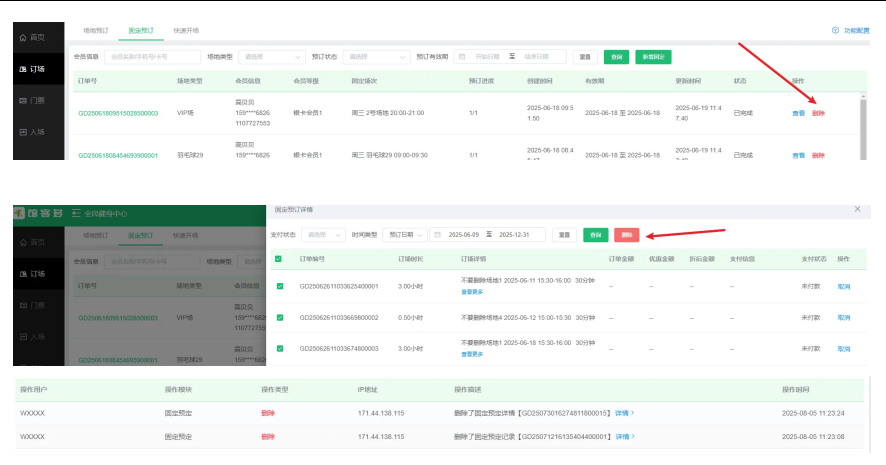Open 预订状态 dropdown in top filter bar
This screenshot has width=886, height=465.
(376, 57)
